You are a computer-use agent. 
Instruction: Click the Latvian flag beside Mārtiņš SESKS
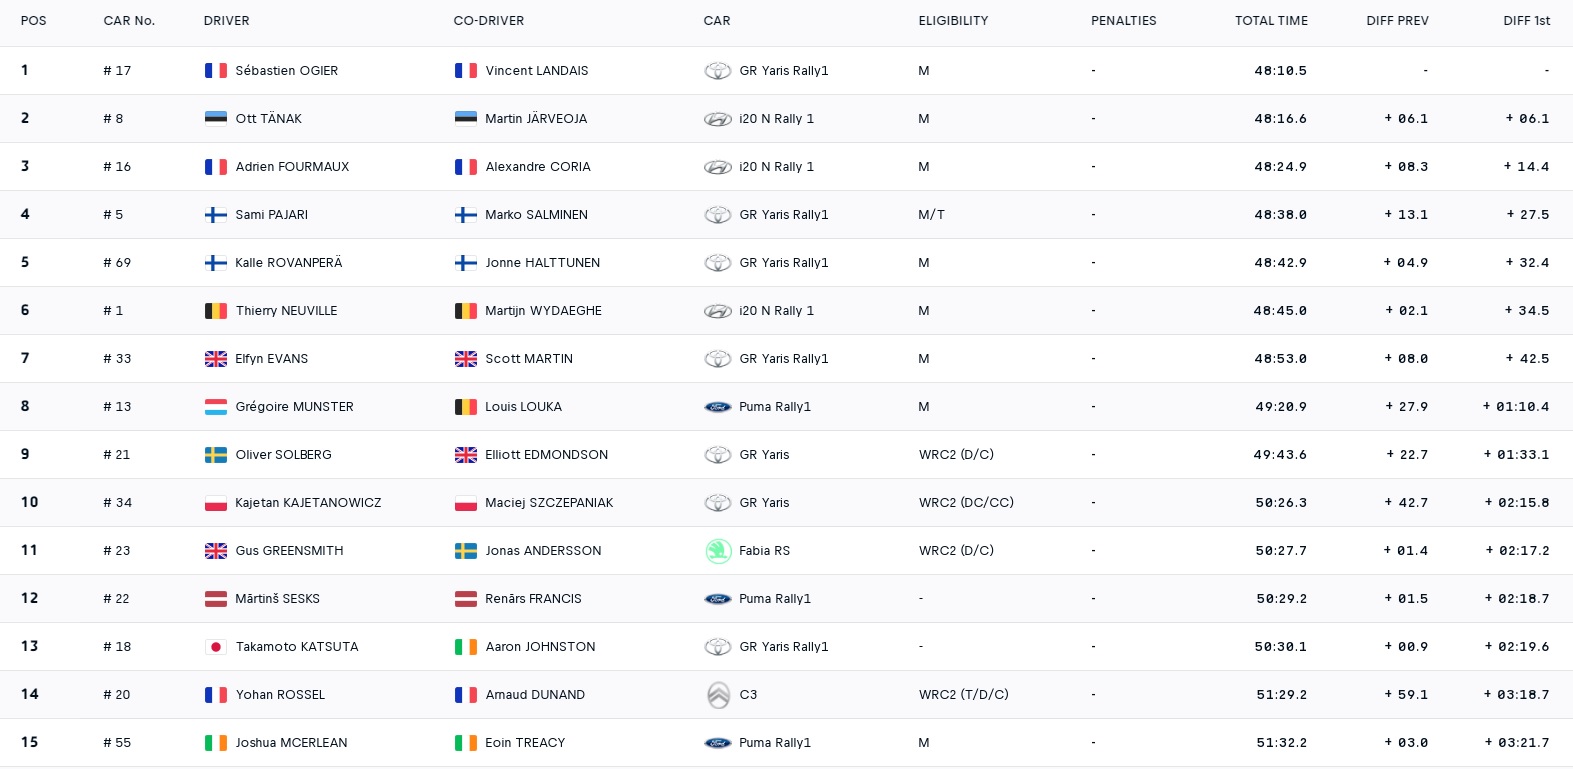point(215,599)
